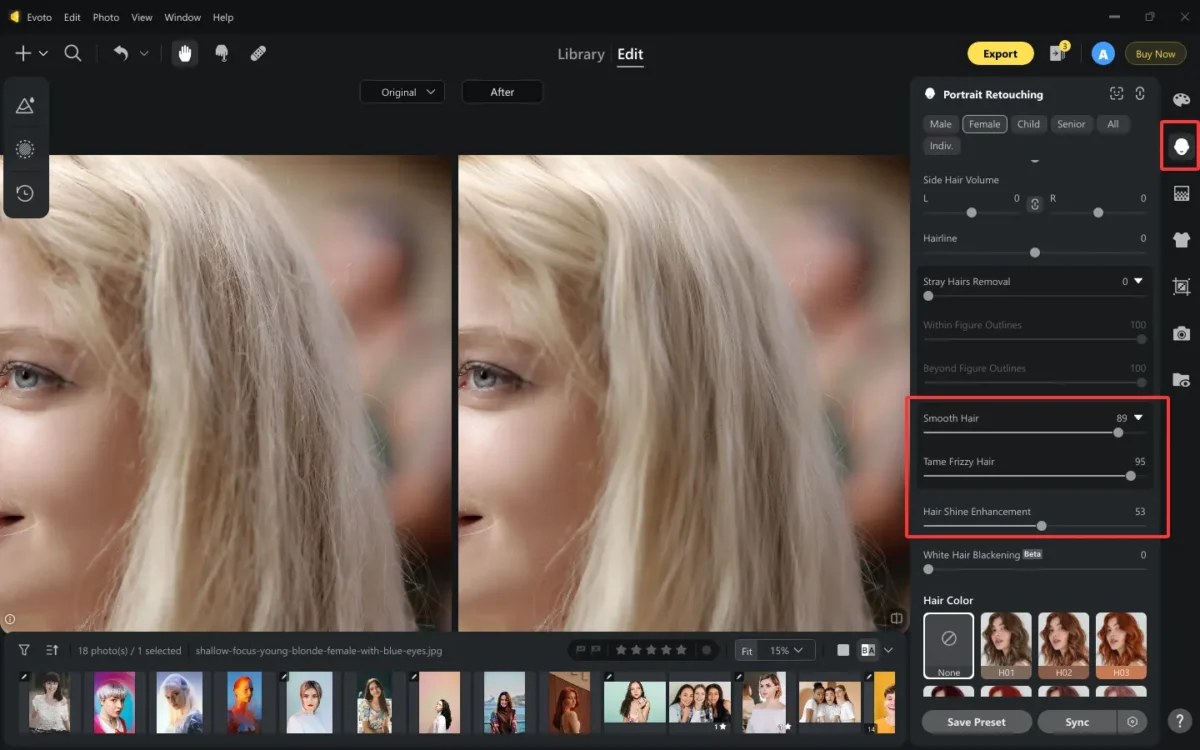Select the None hair color option
This screenshot has height=750, width=1200.
point(949,646)
